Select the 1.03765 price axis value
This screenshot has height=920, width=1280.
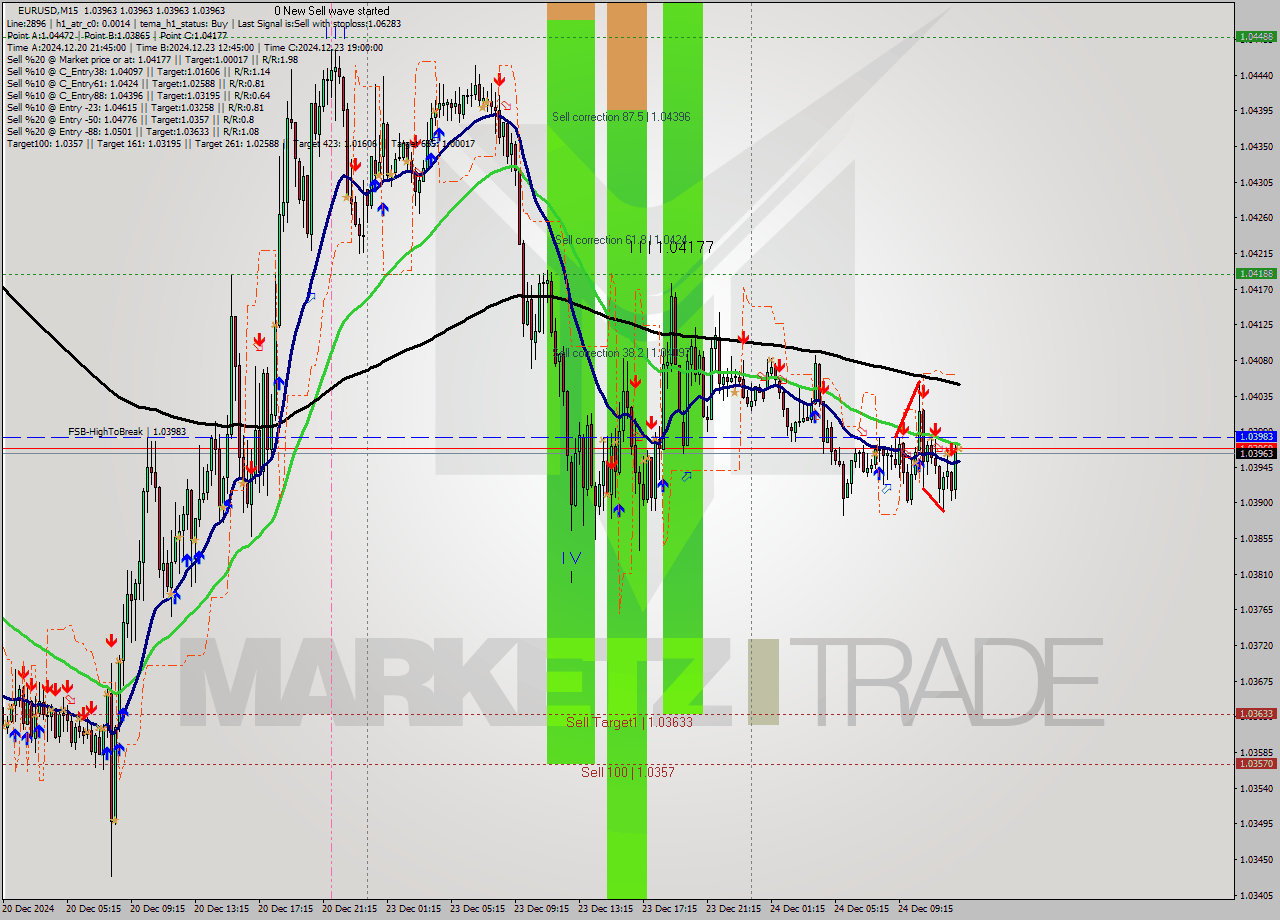click(x=1256, y=609)
